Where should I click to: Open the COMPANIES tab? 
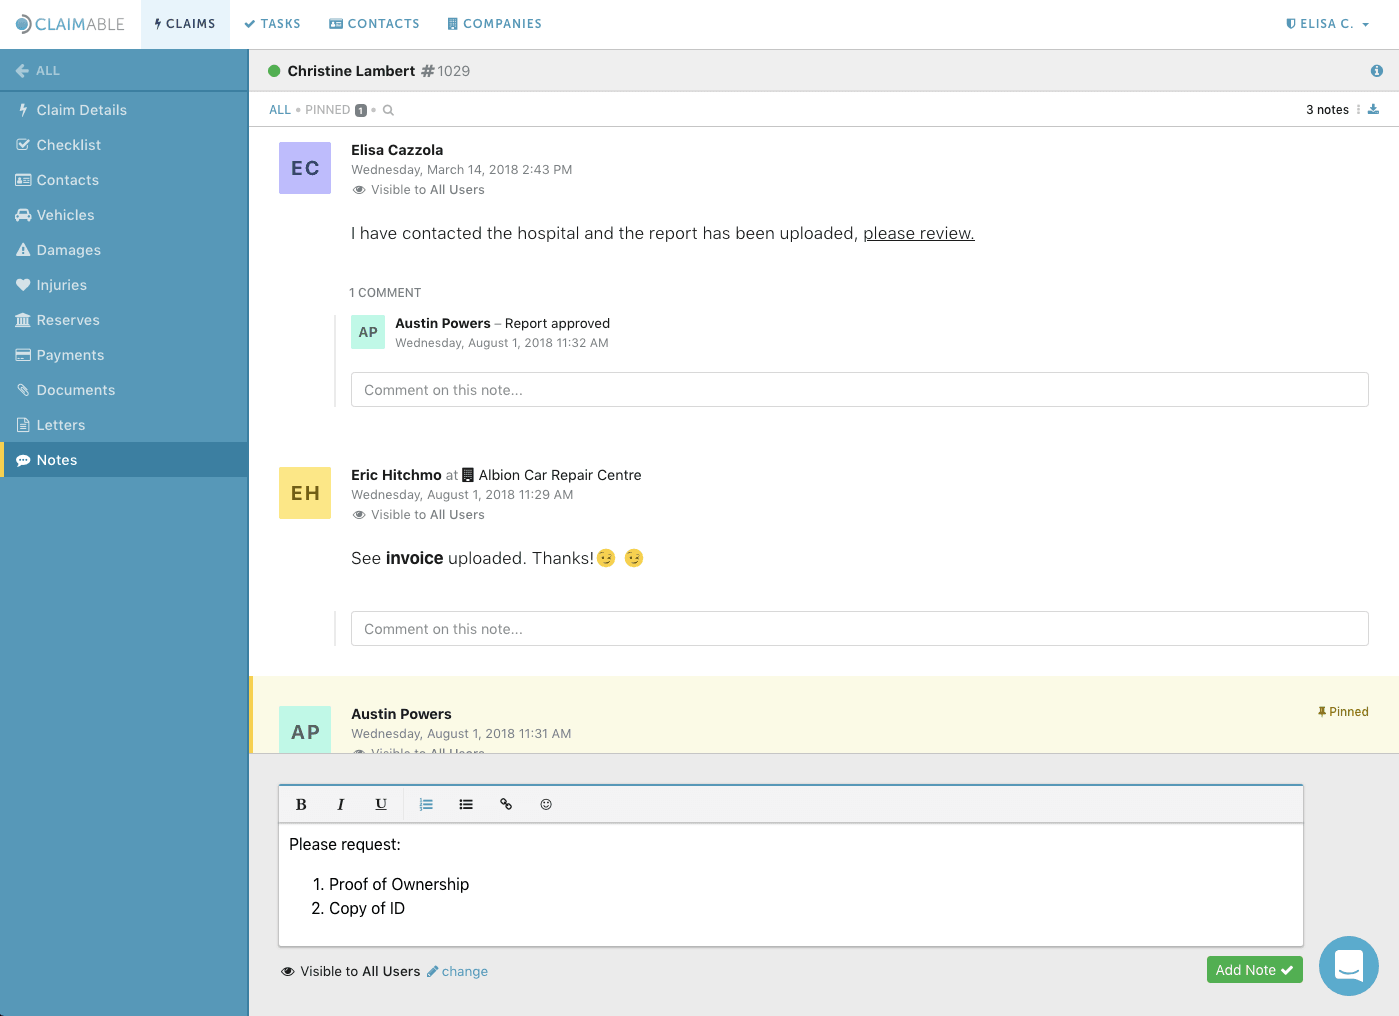tap(494, 23)
